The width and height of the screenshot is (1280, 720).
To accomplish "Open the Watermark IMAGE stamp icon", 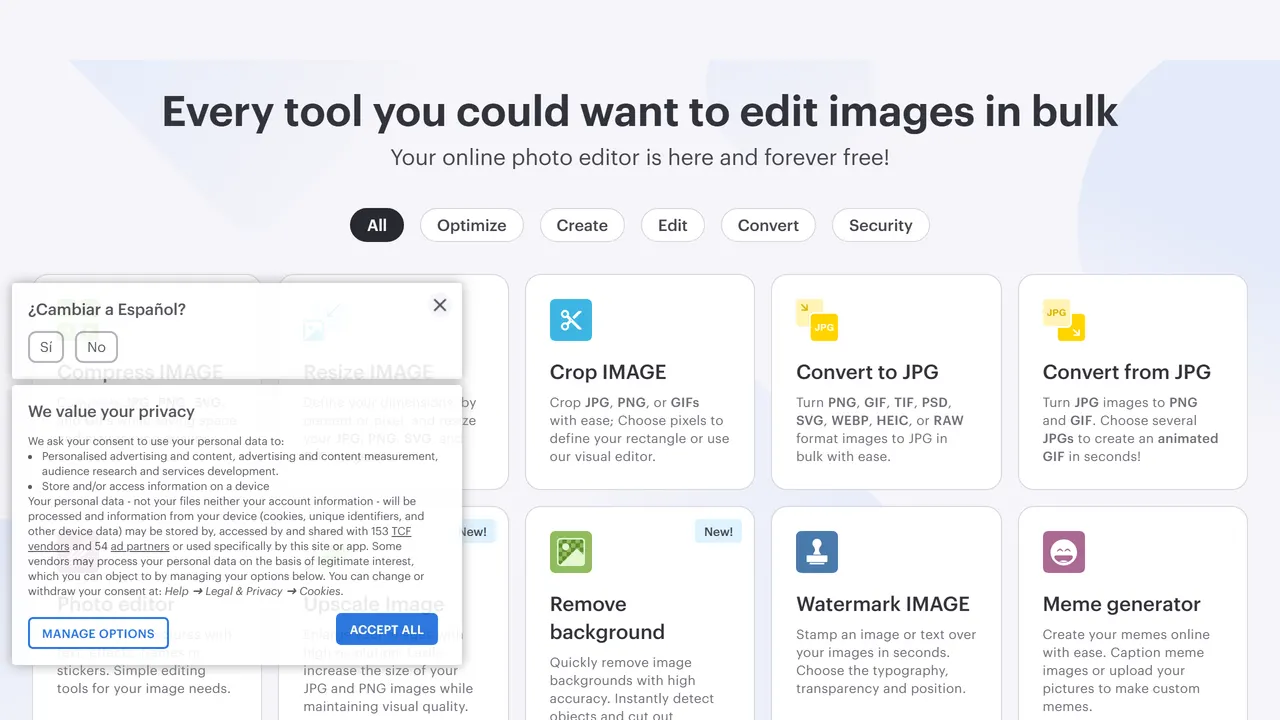I will [817, 552].
